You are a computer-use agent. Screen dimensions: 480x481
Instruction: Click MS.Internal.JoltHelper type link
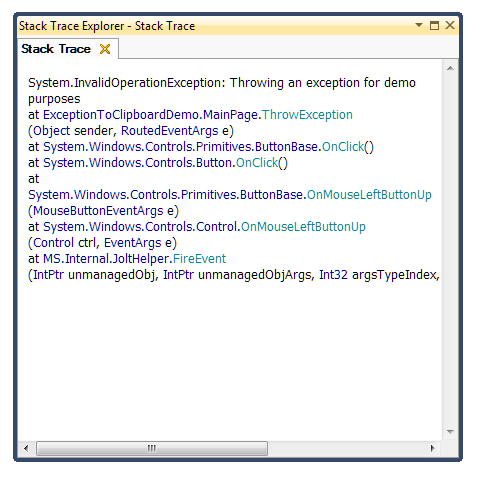tap(106, 259)
